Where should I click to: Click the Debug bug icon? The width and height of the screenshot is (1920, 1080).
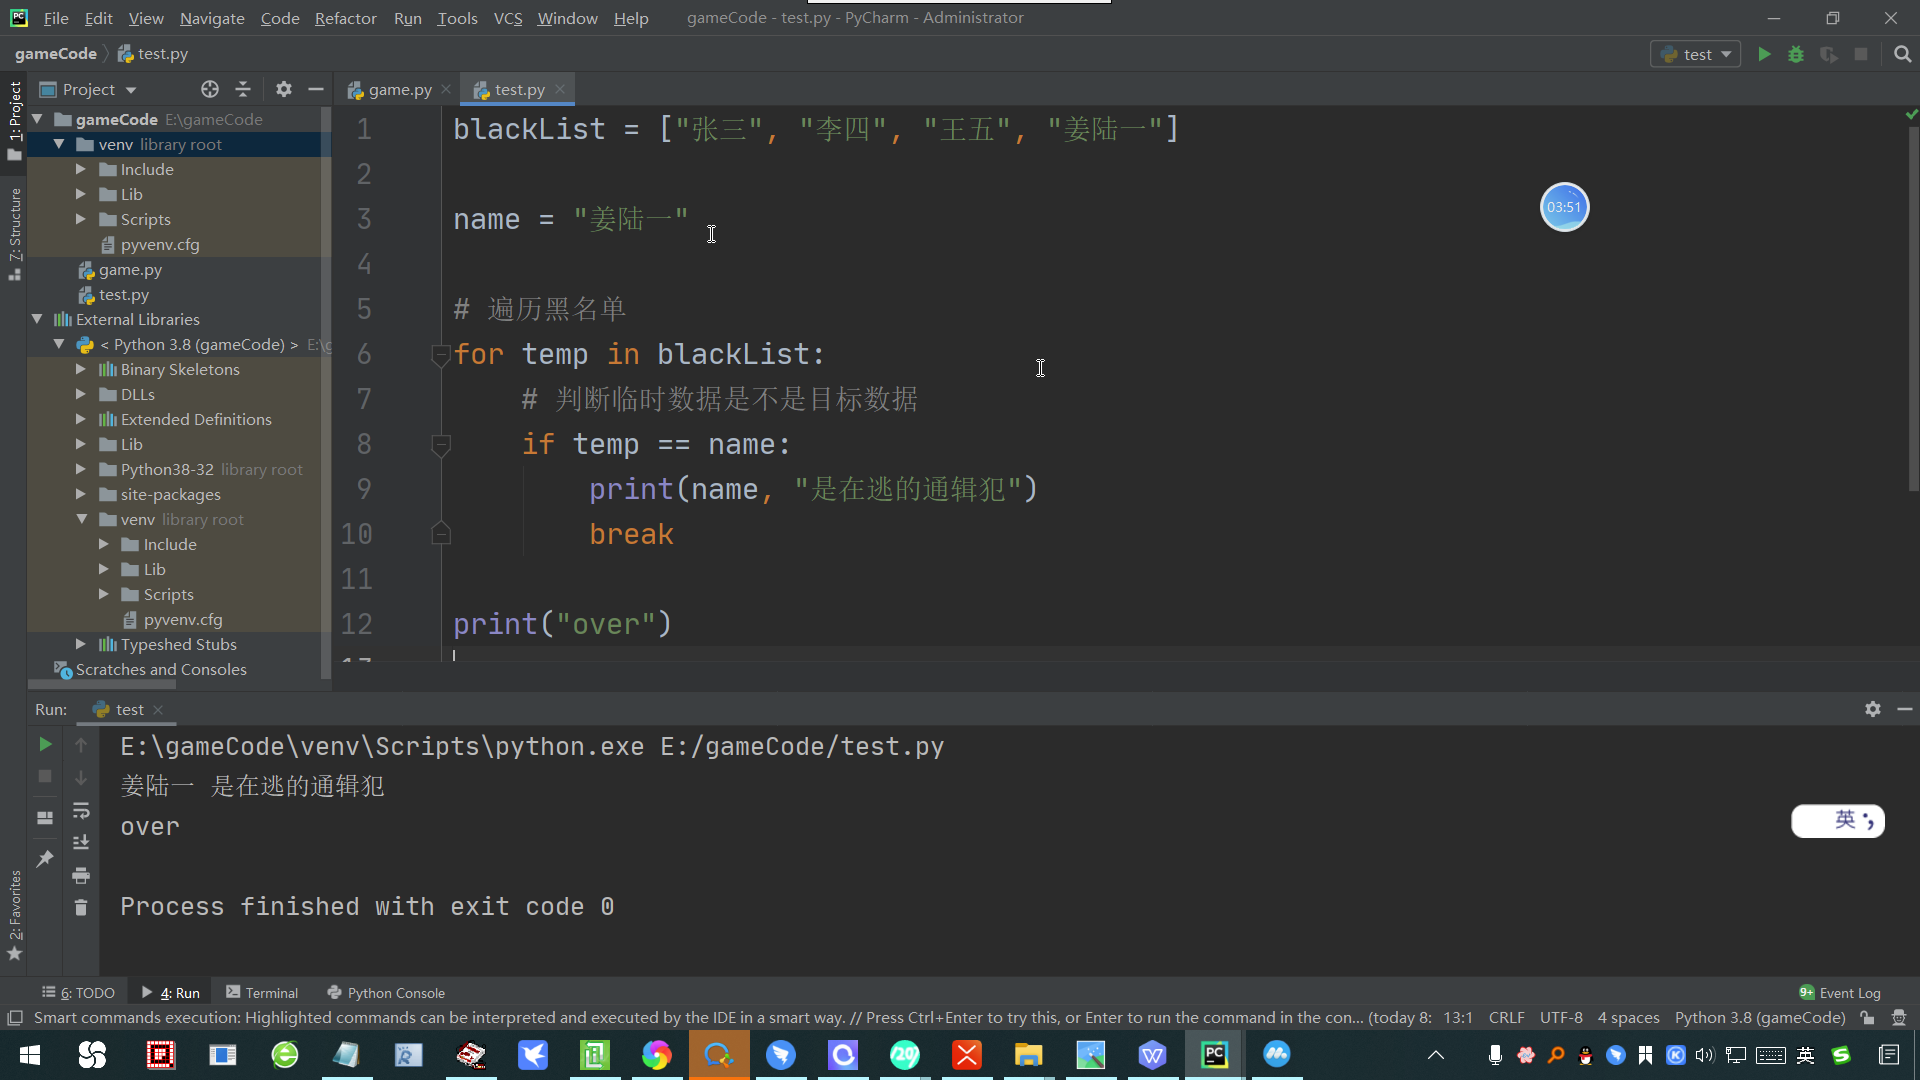[x=1796, y=54]
